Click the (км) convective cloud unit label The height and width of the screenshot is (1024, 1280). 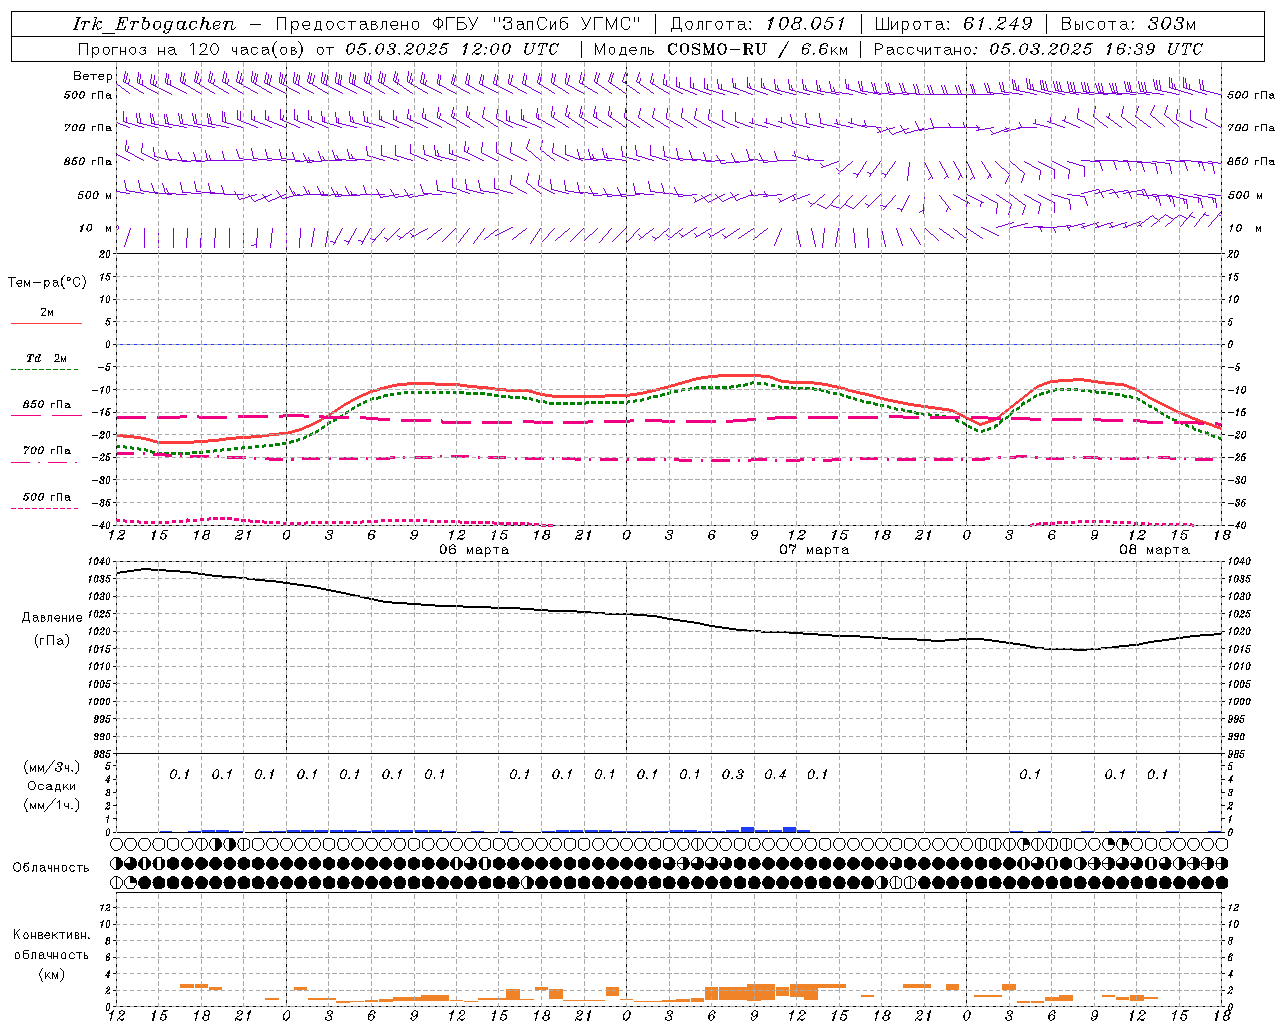pos(51,973)
